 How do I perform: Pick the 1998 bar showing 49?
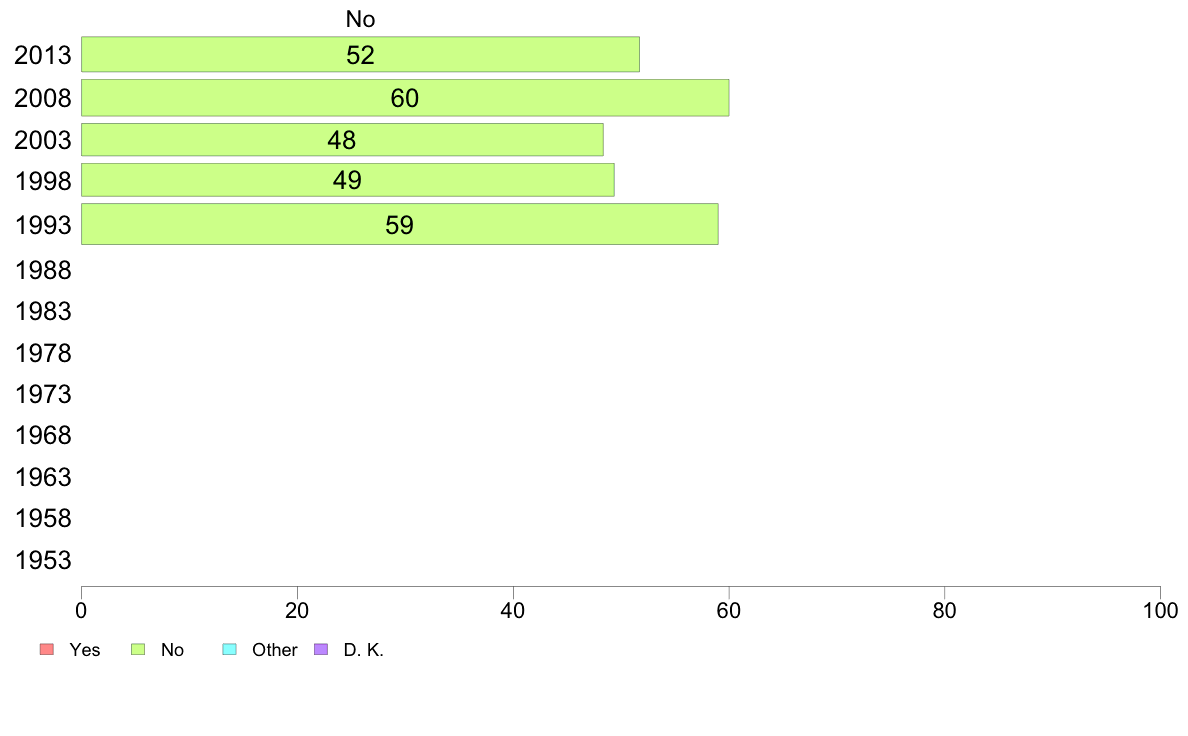tap(347, 181)
